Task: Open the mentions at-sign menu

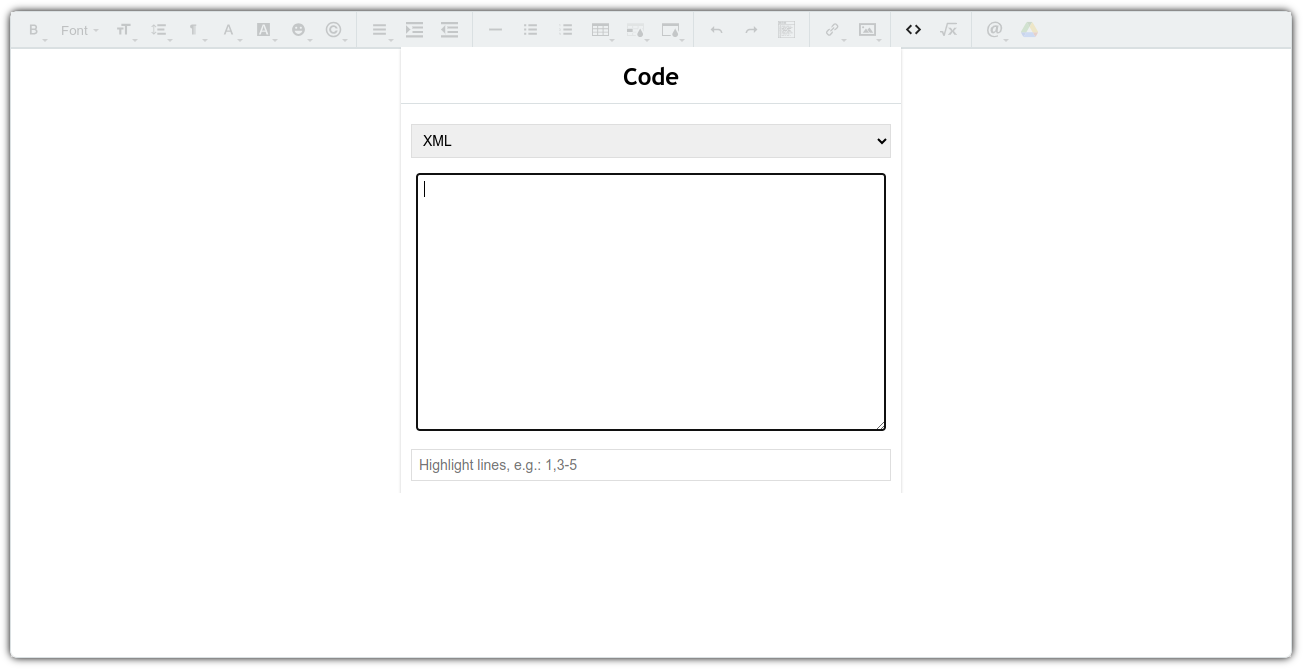Action: point(995,30)
